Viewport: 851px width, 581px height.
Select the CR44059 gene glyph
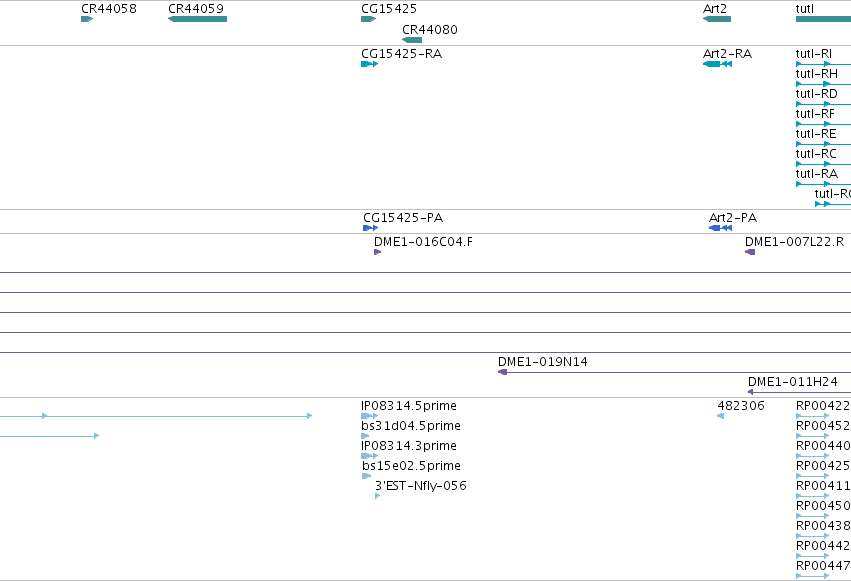point(198,19)
